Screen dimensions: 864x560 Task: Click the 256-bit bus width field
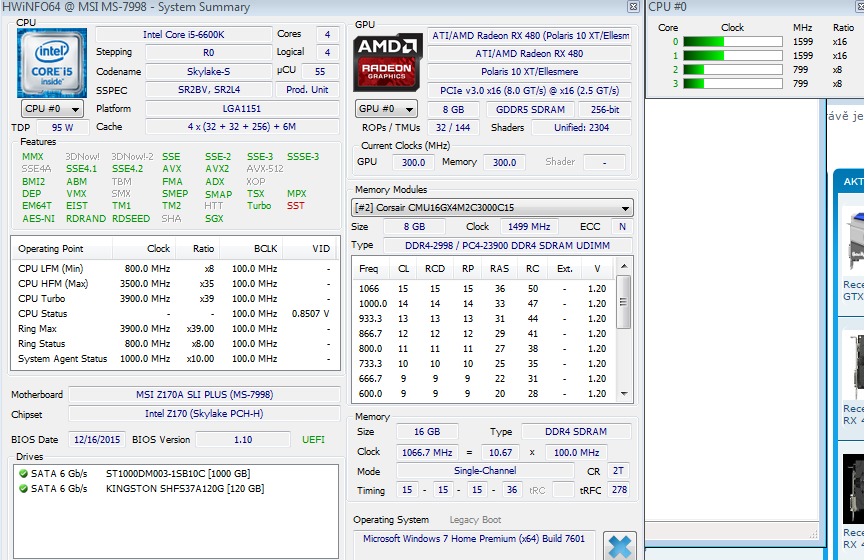pyautogui.click(x=605, y=110)
